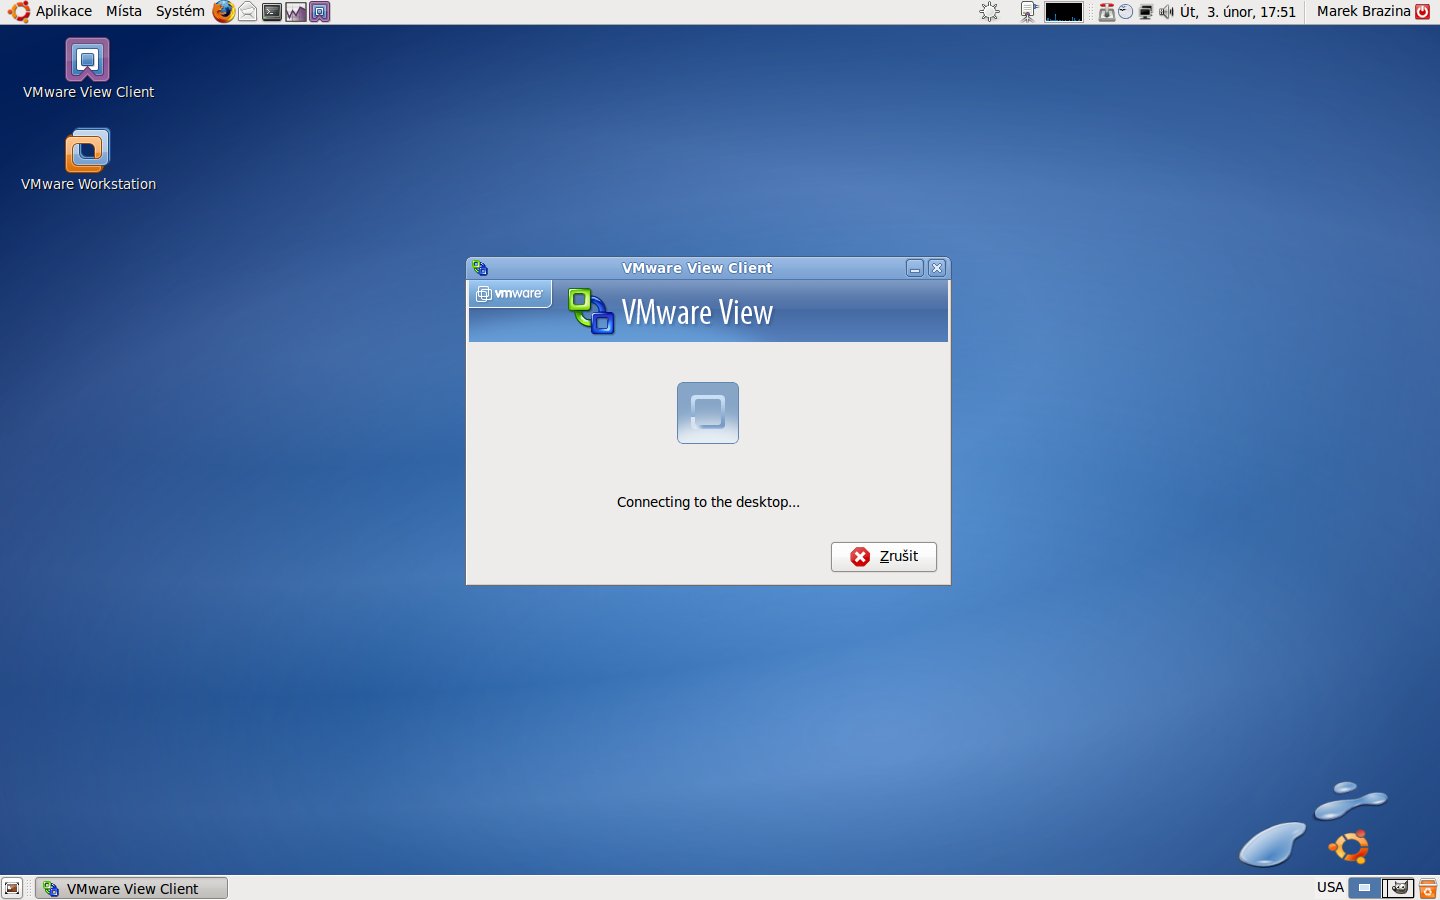Screen dimensions: 1440x900
Task: Click the network monitor tray icon
Action: click(x=1146, y=12)
